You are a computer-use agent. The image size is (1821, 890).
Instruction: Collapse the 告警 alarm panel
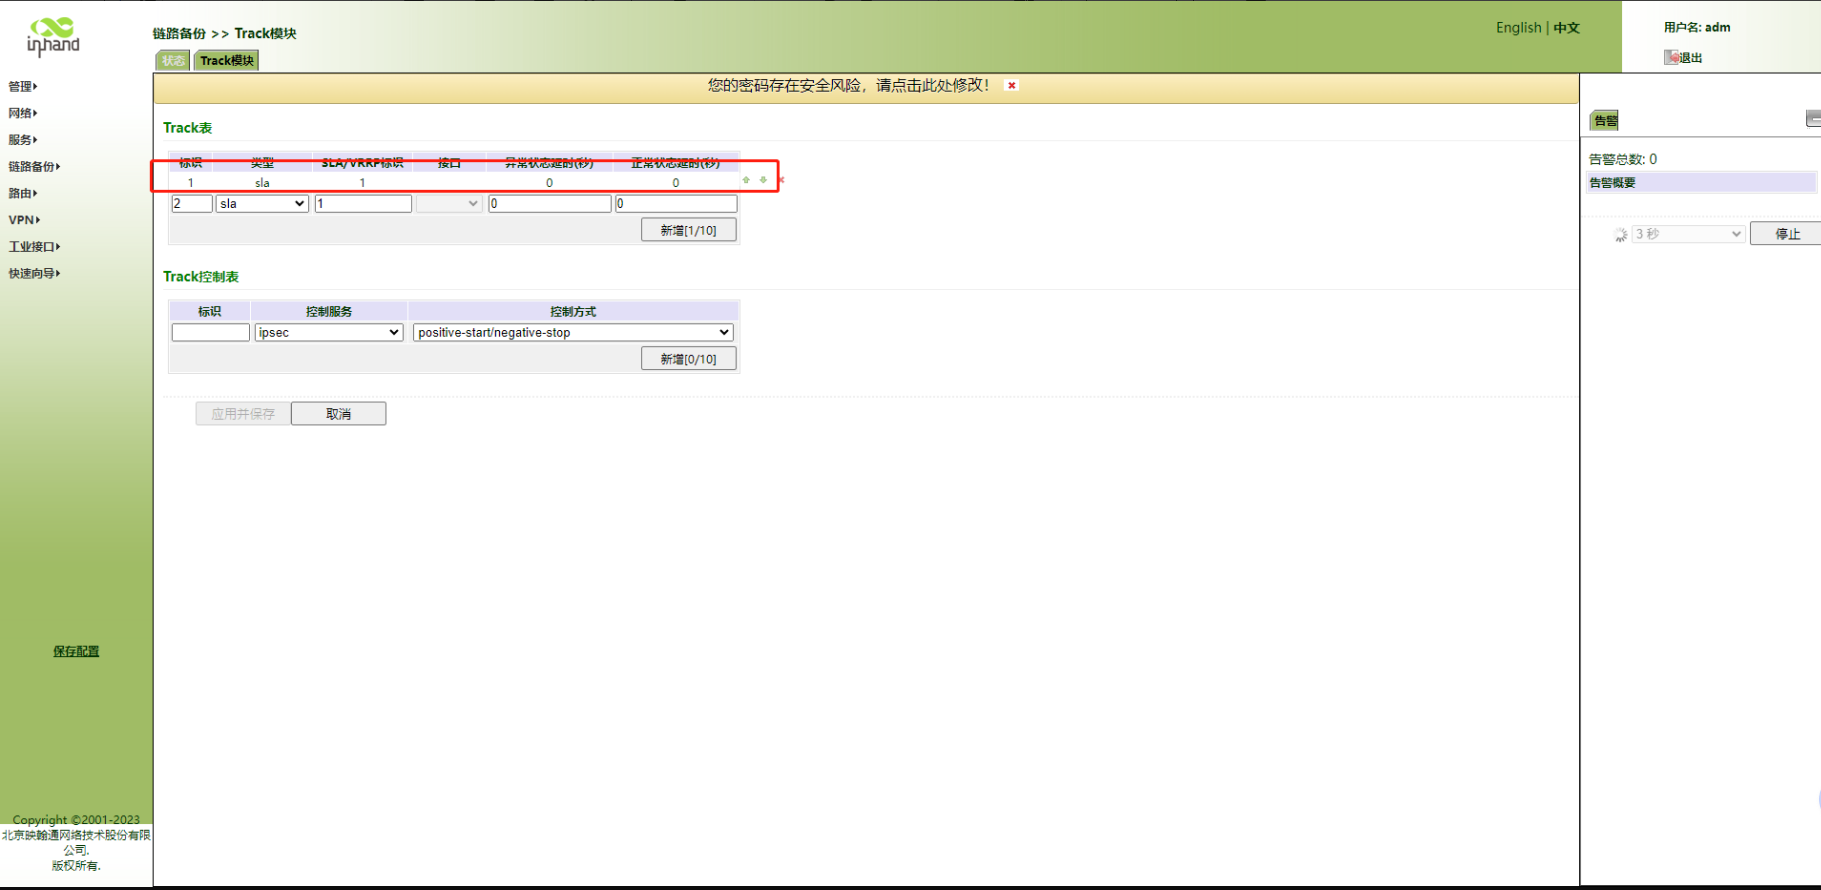pyautogui.click(x=1812, y=120)
